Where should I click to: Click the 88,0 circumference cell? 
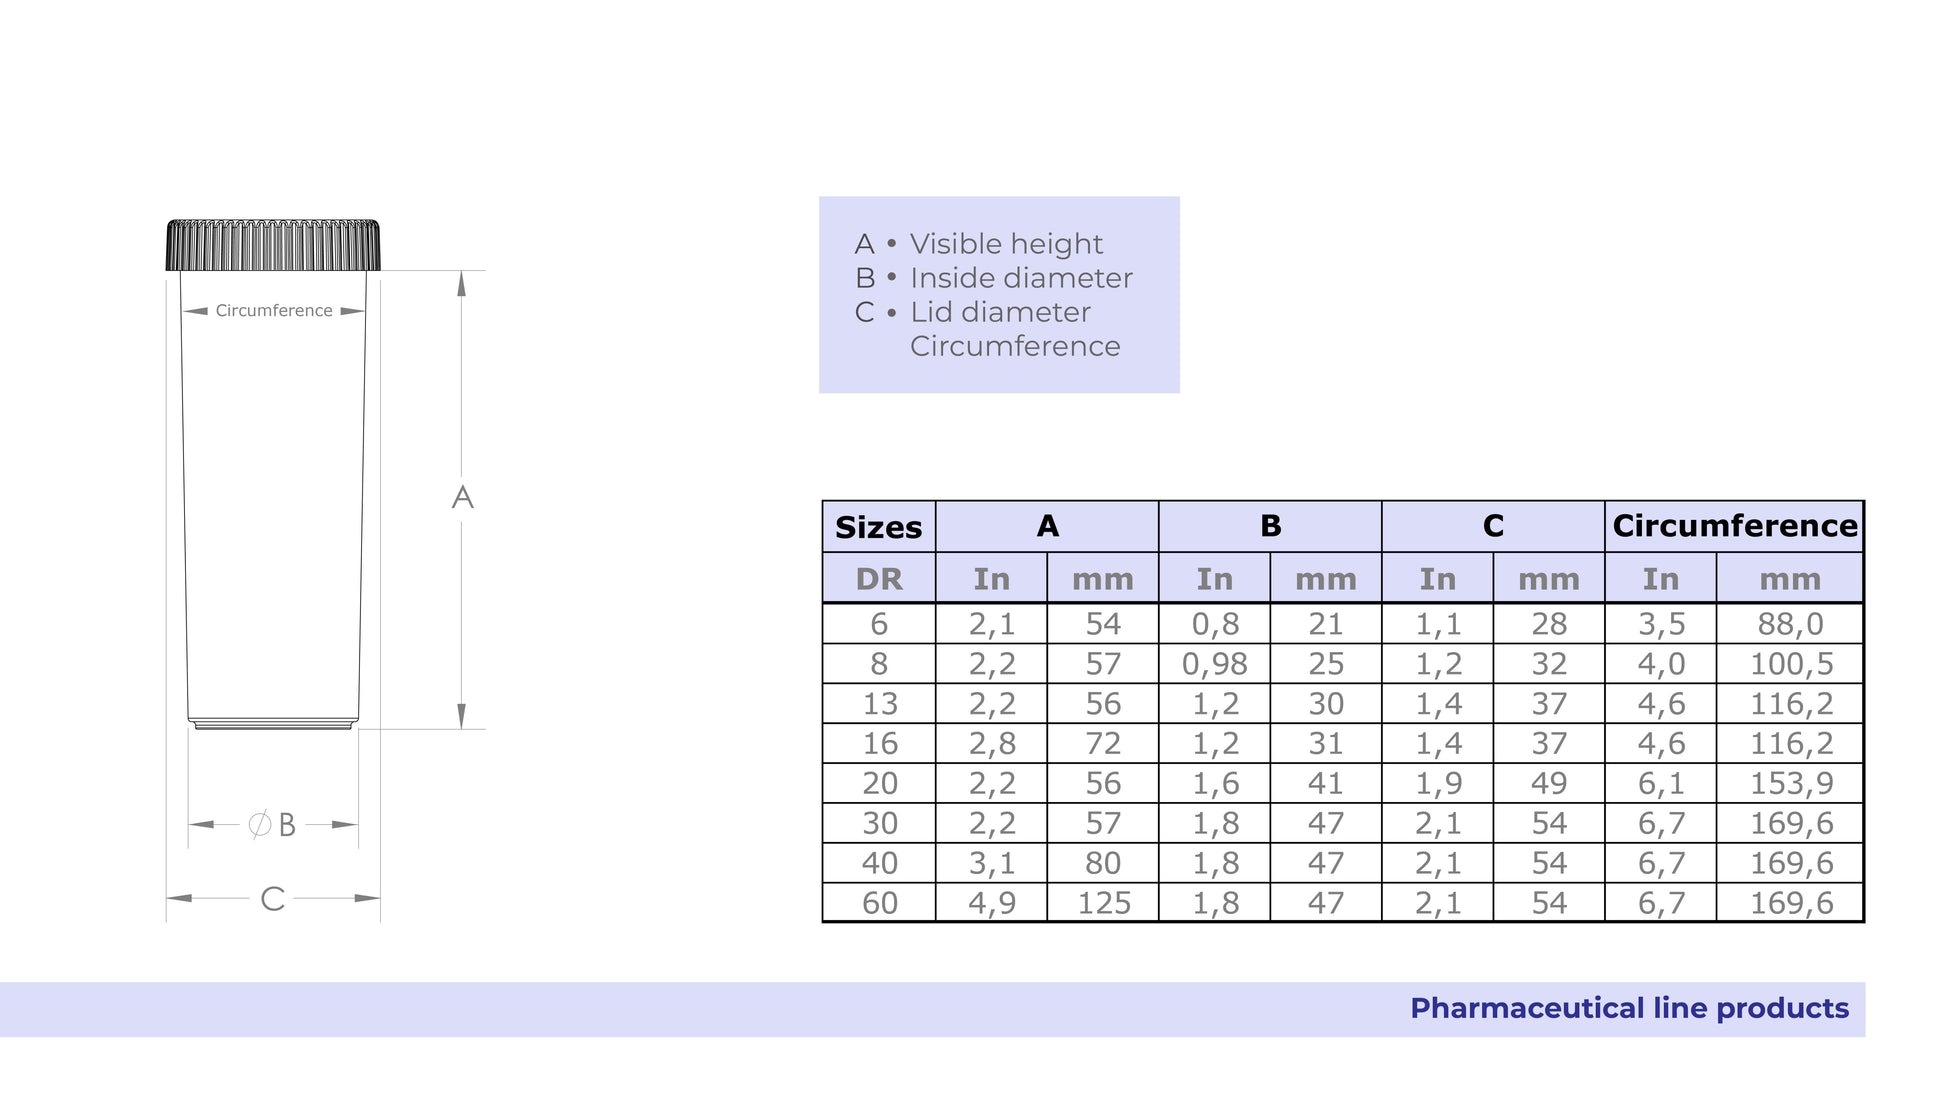[x=1790, y=624]
